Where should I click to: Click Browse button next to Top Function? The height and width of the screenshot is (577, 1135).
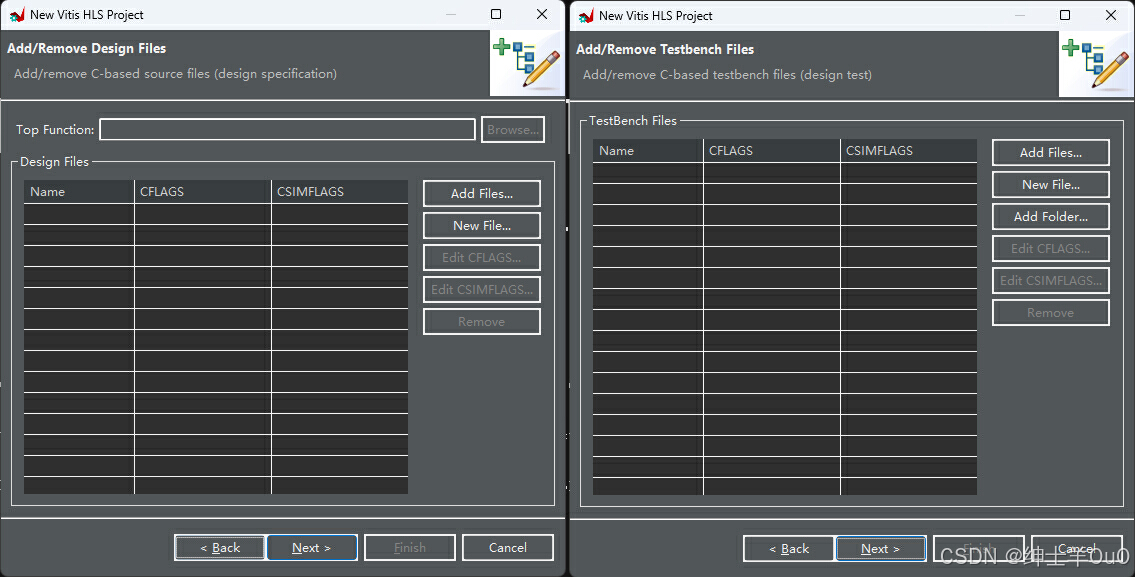512,130
